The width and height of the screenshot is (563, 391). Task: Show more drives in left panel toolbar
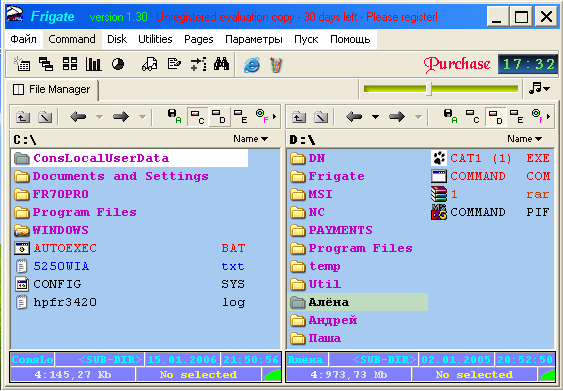coord(275,117)
